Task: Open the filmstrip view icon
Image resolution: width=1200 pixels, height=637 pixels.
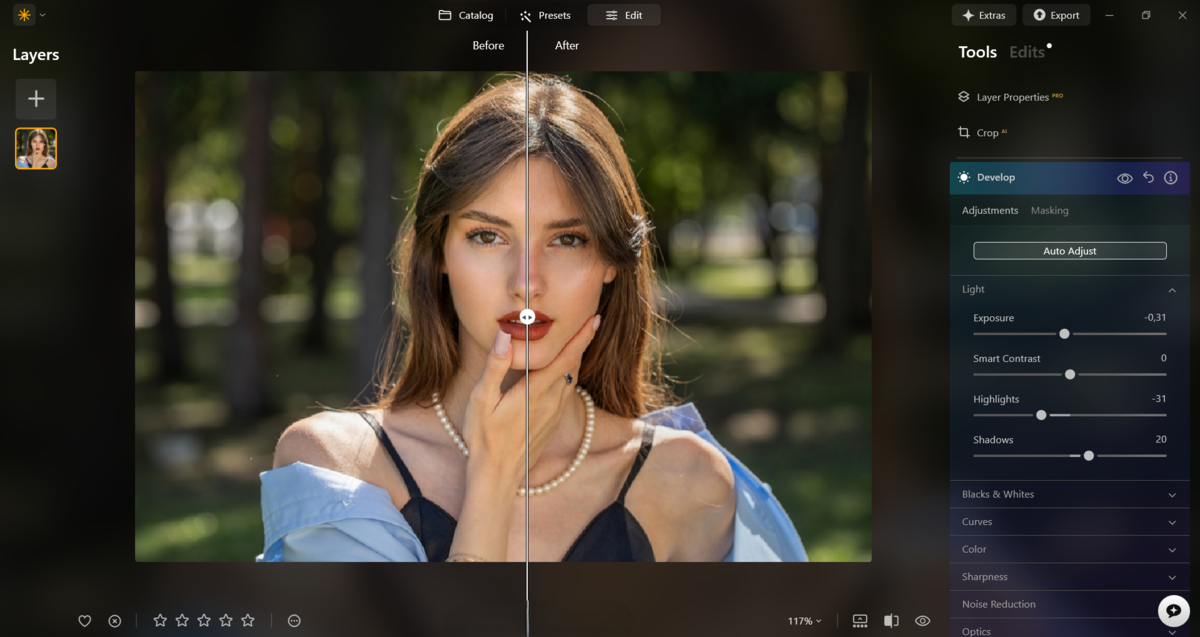Action: (860, 621)
